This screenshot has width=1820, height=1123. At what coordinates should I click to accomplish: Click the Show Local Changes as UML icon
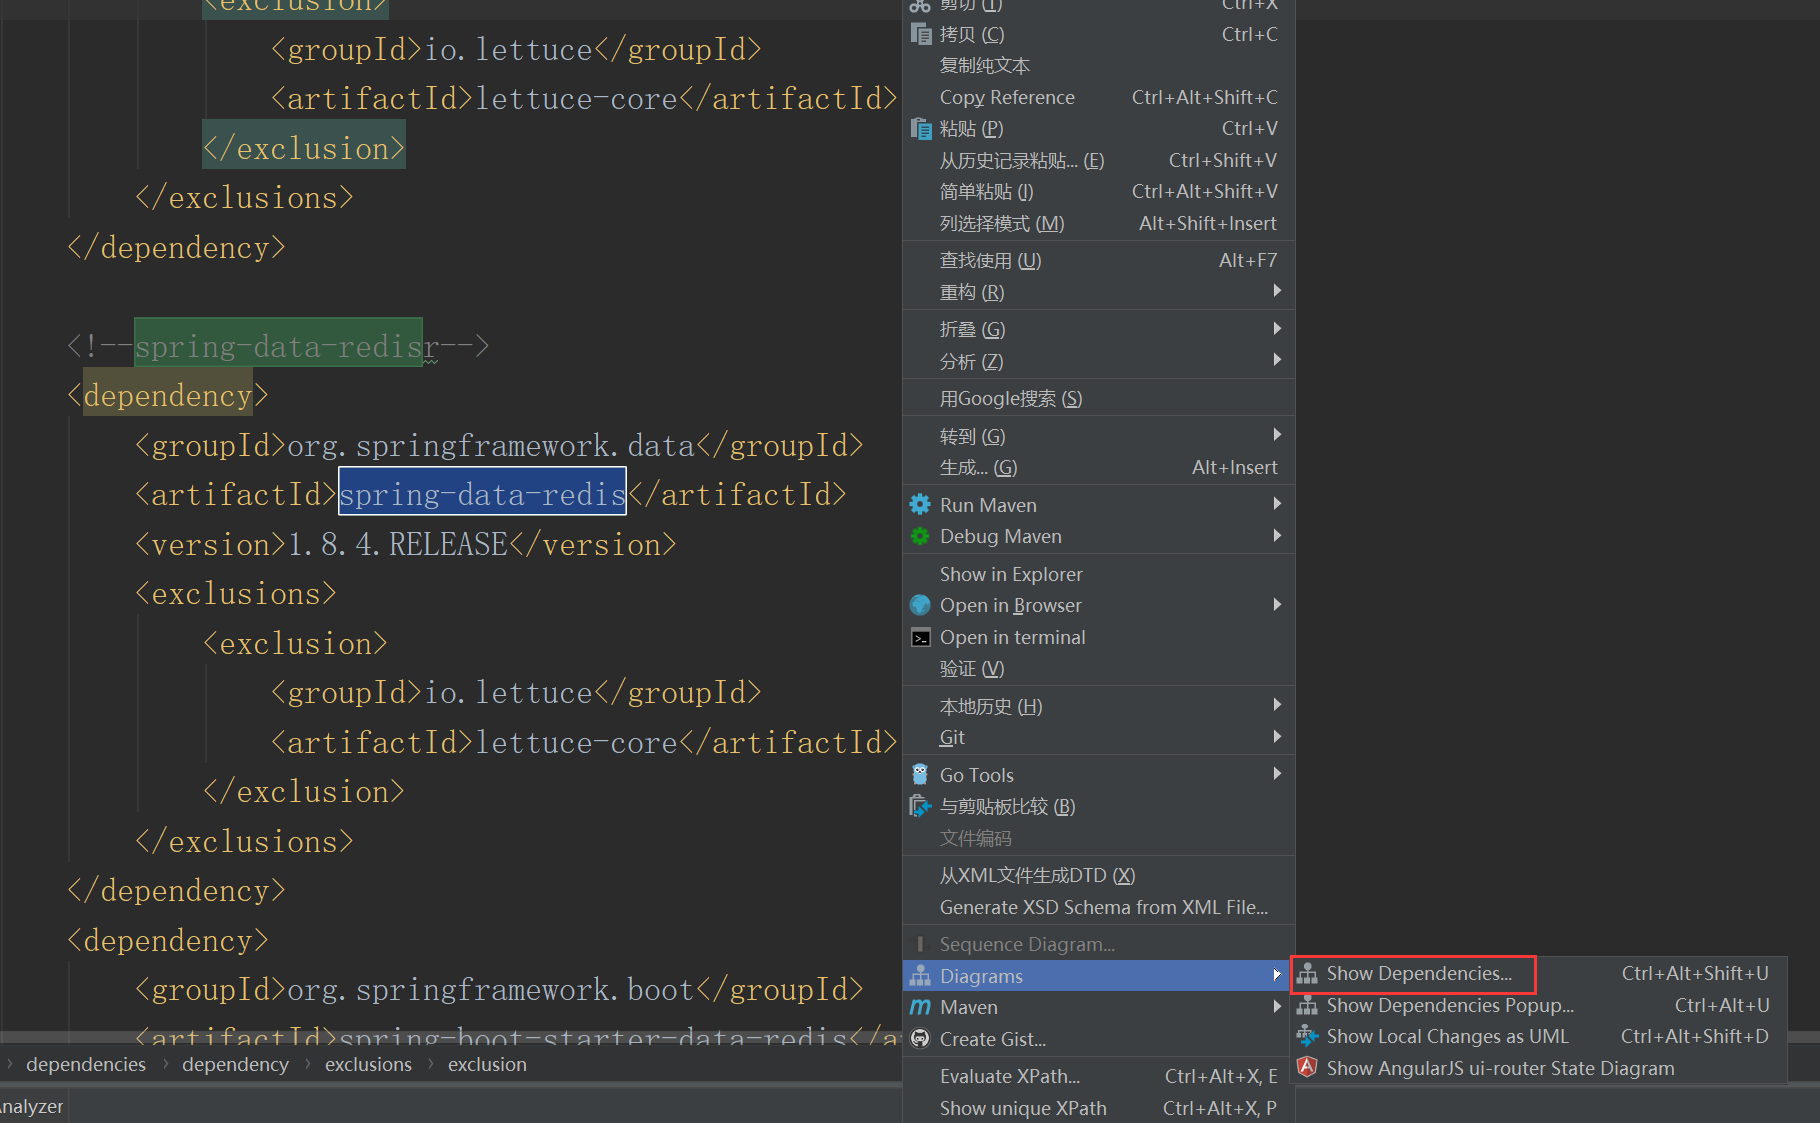coord(1307,1036)
